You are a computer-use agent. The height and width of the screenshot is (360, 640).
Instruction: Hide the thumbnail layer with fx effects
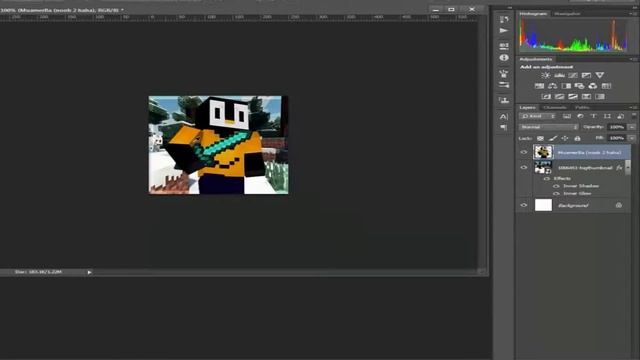pos(524,167)
